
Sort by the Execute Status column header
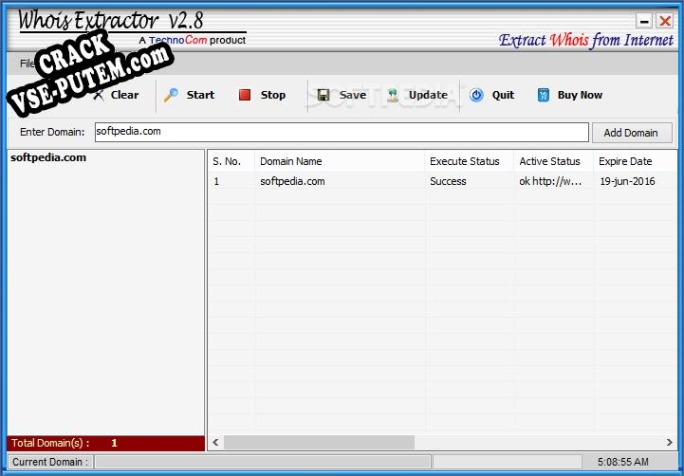click(x=469, y=161)
